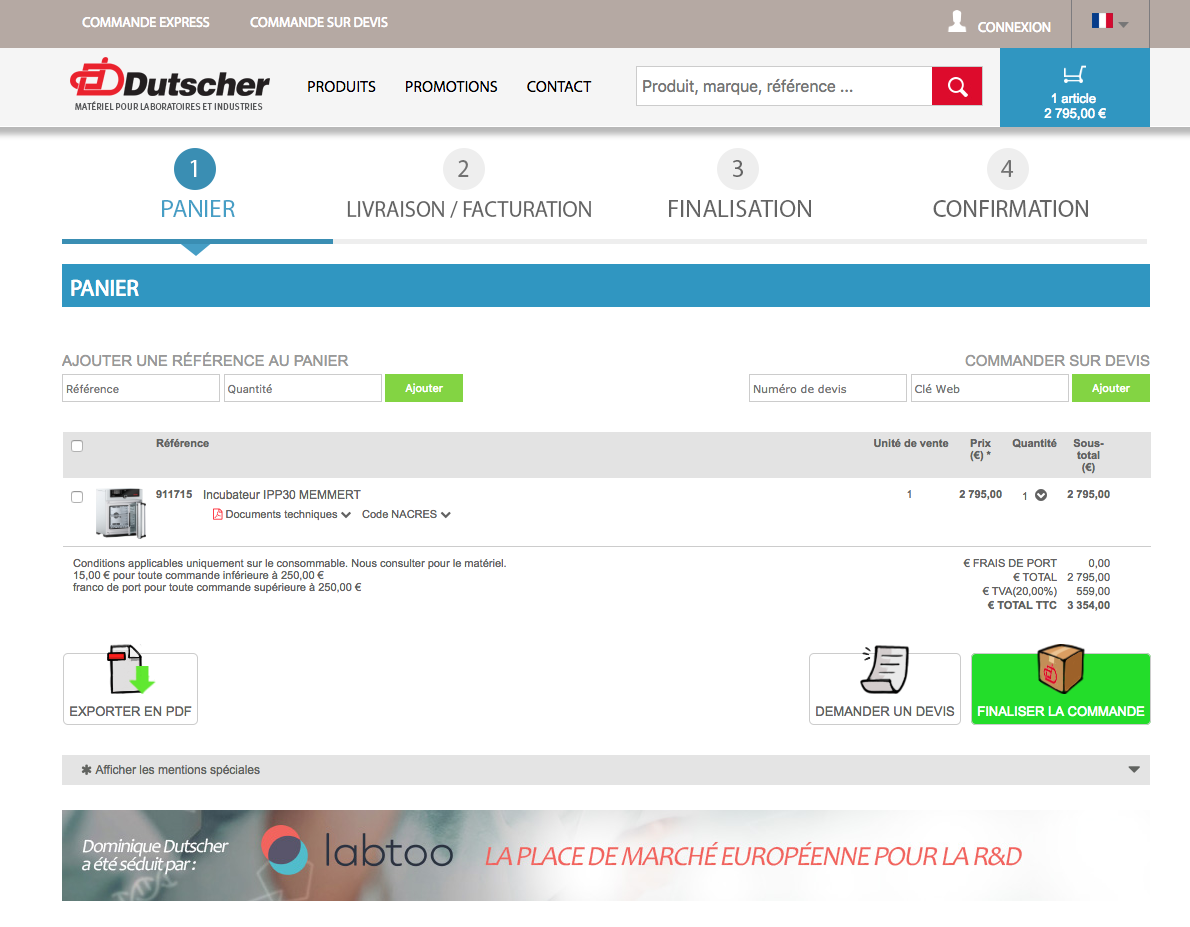The height and width of the screenshot is (927, 1190).
Task: Click the 'Dominique Dutscher a été séduit par' text
Action: click(155, 855)
